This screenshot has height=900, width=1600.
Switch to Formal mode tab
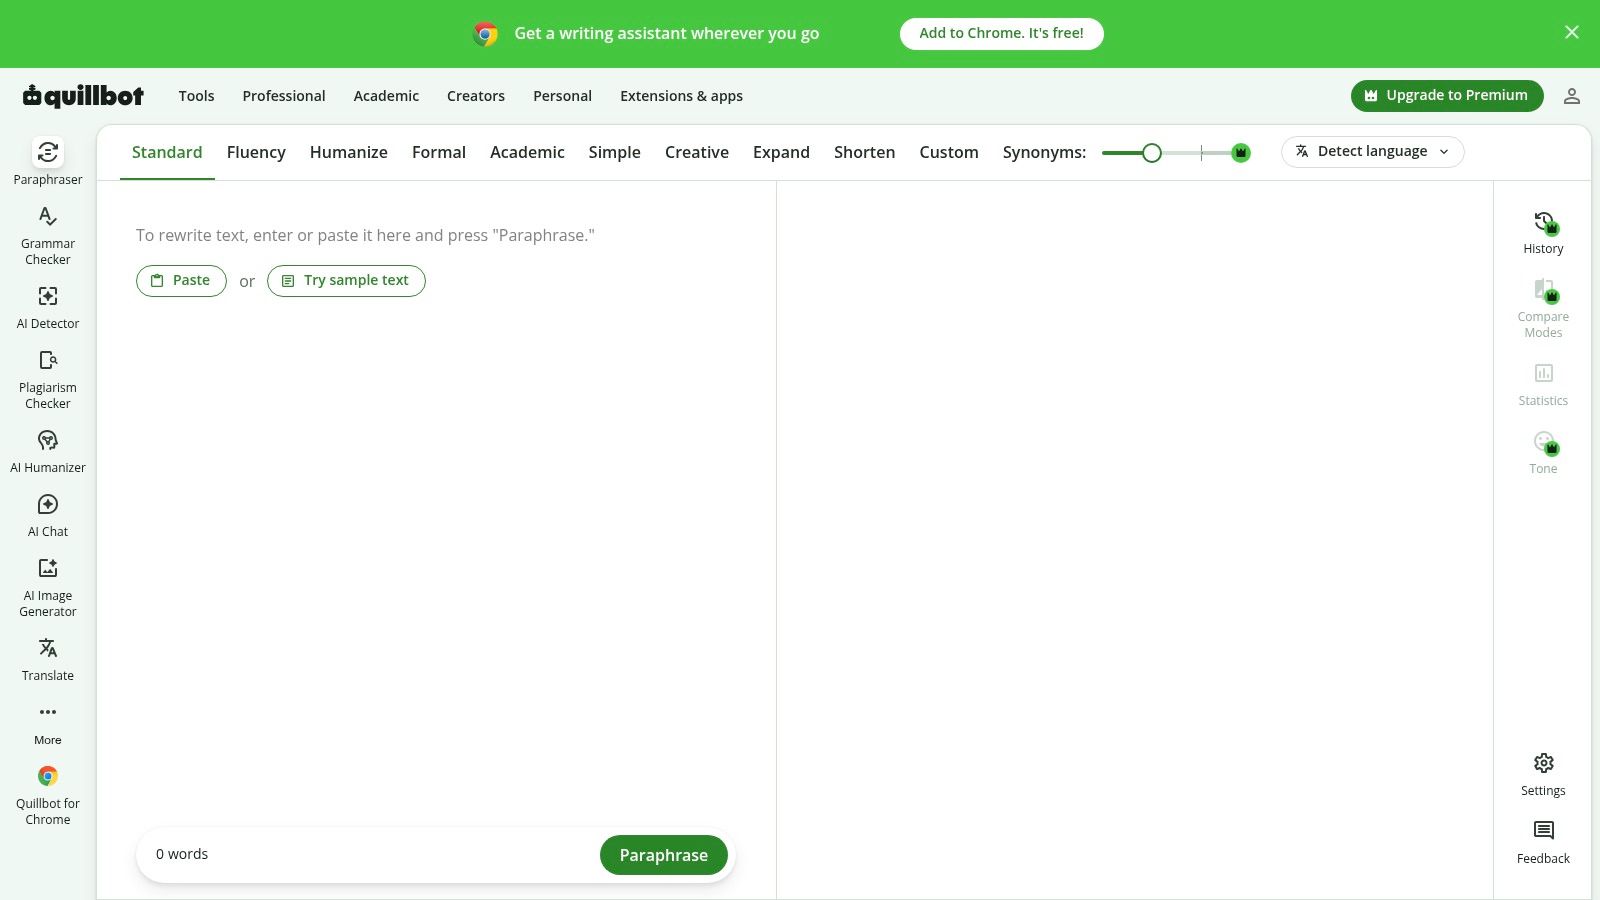[x=439, y=152]
